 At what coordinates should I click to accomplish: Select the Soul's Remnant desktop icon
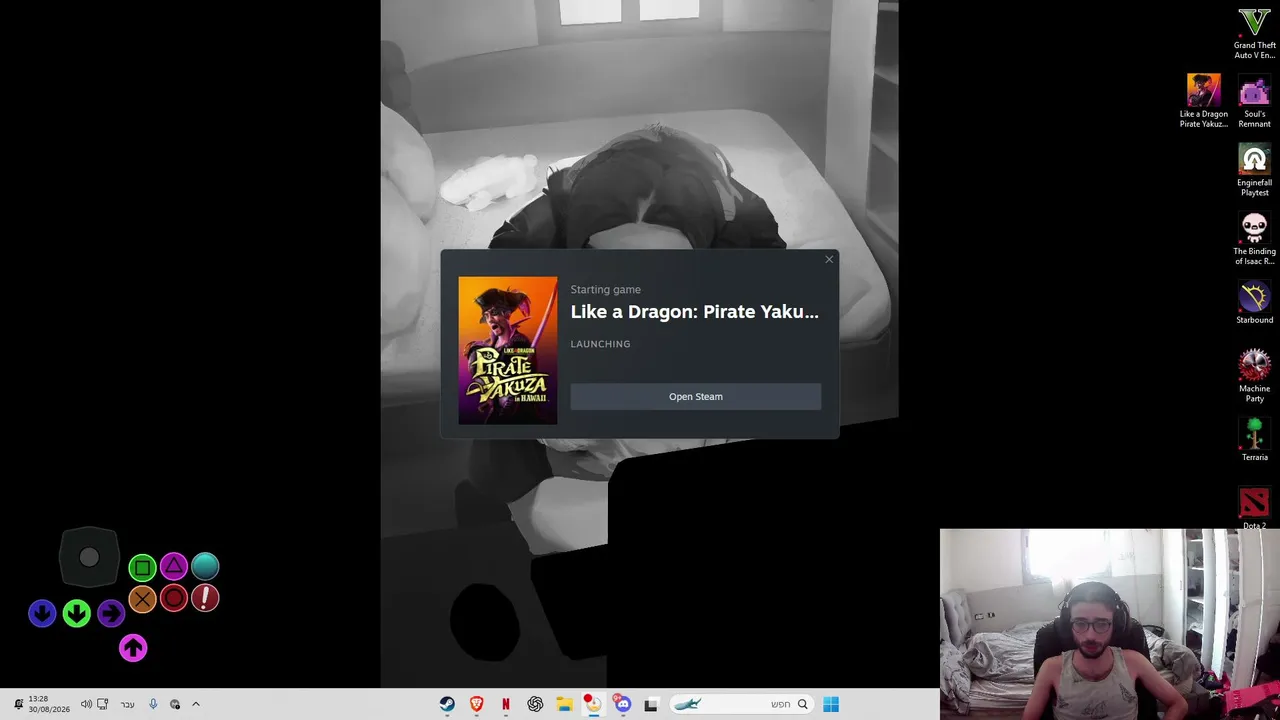pyautogui.click(x=1254, y=101)
